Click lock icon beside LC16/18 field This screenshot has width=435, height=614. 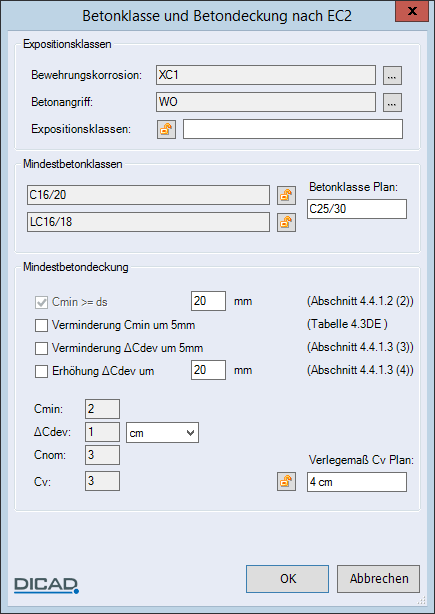[x=286, y=222]
